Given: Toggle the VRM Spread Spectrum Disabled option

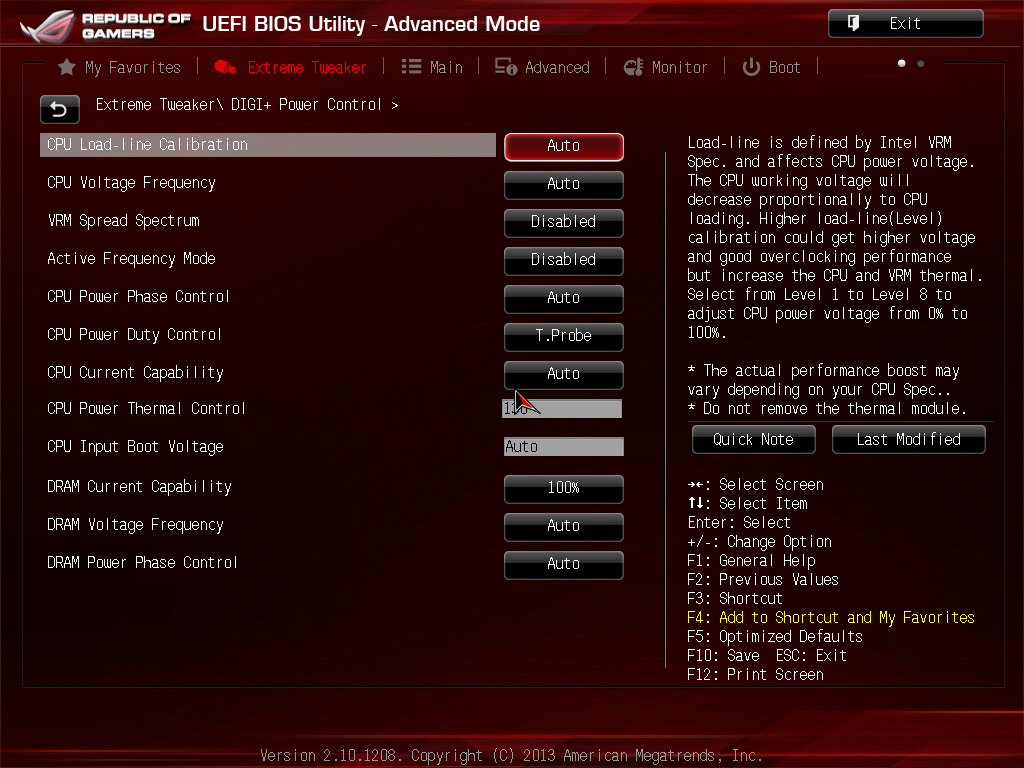Looking at the screenshot, I should pyautogui.click(x=564, y=222).
